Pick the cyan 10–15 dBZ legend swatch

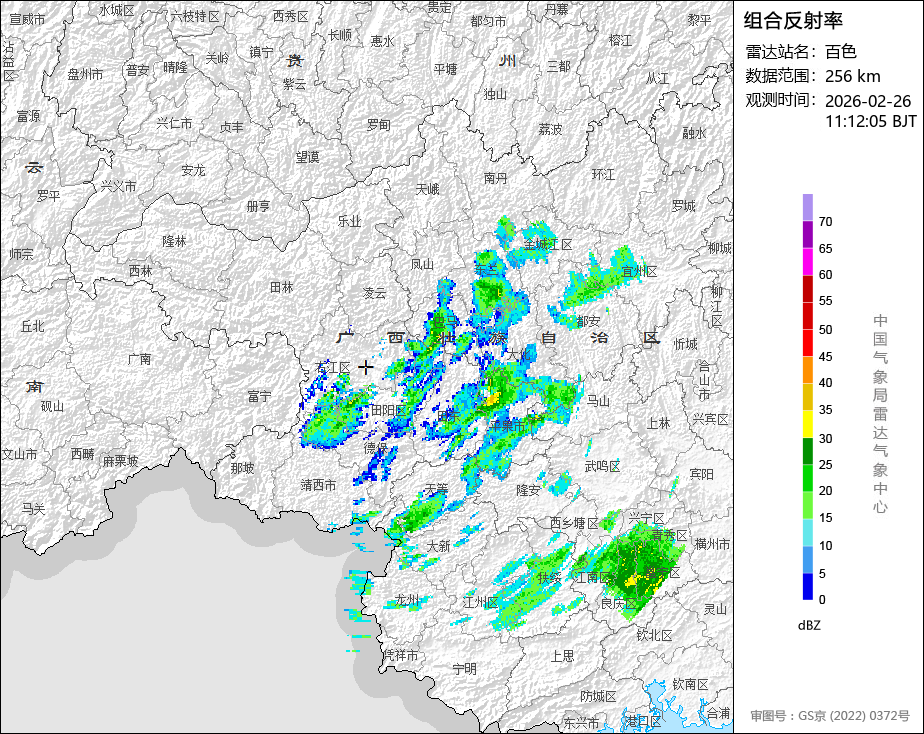point(807,532)
